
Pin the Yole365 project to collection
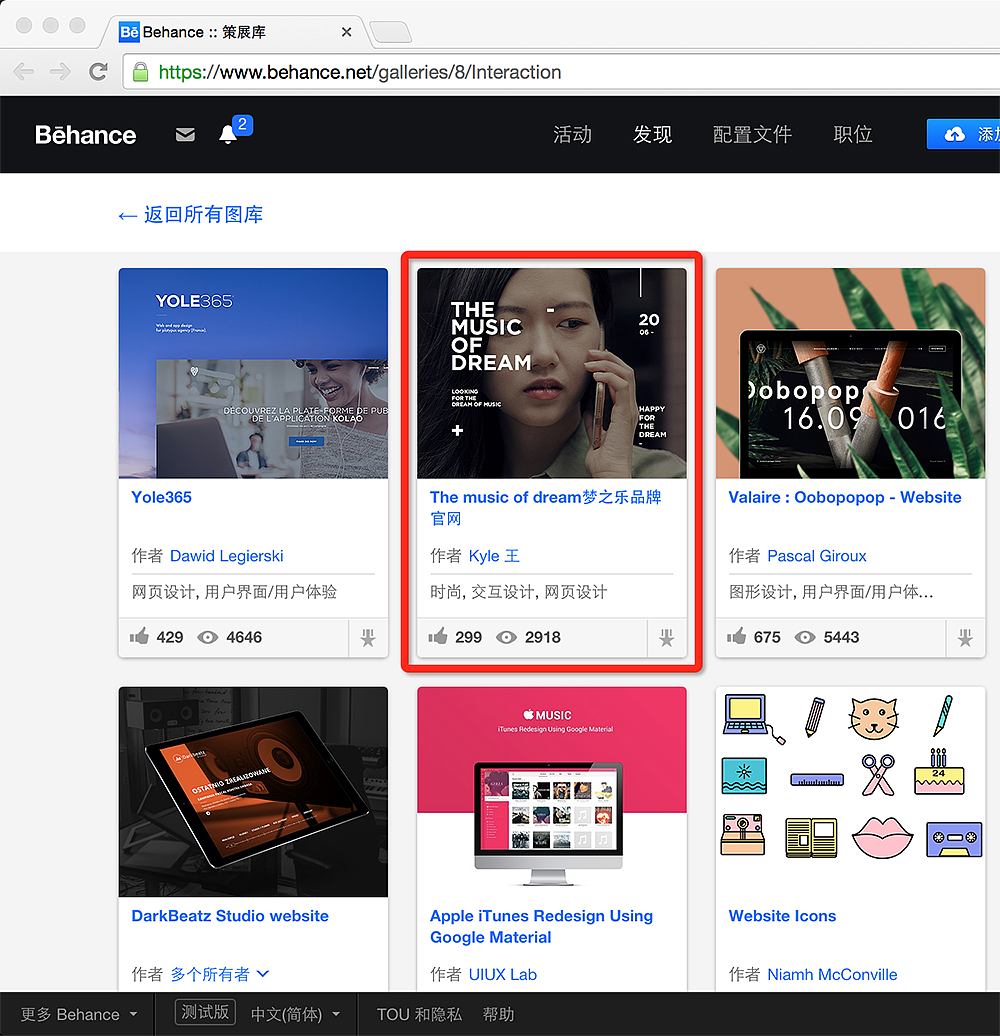click(368, 638)
